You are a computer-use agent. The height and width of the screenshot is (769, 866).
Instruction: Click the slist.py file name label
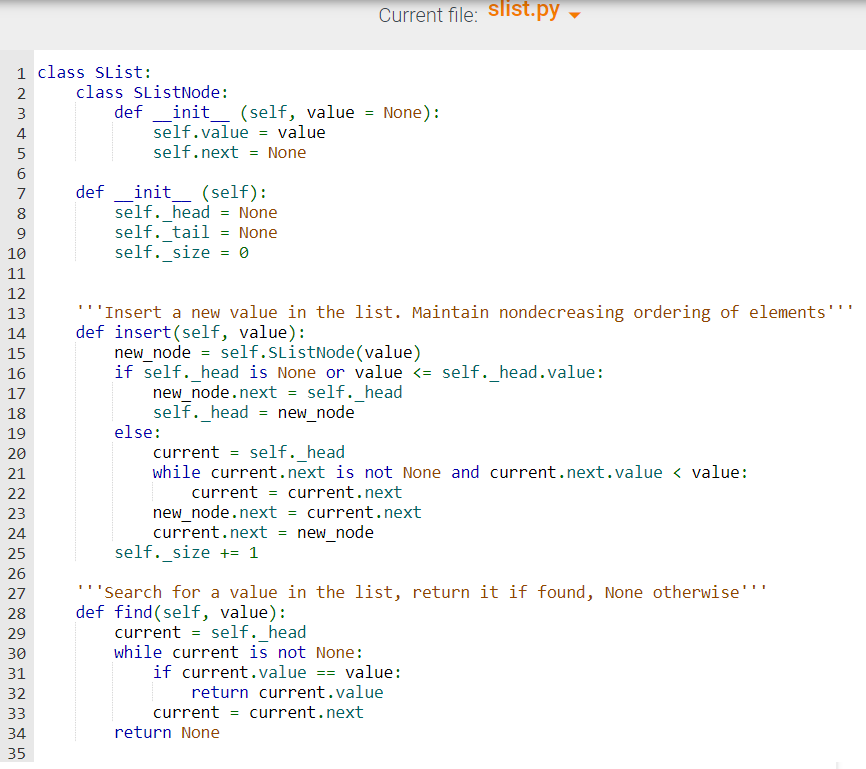tap(524, 11)
